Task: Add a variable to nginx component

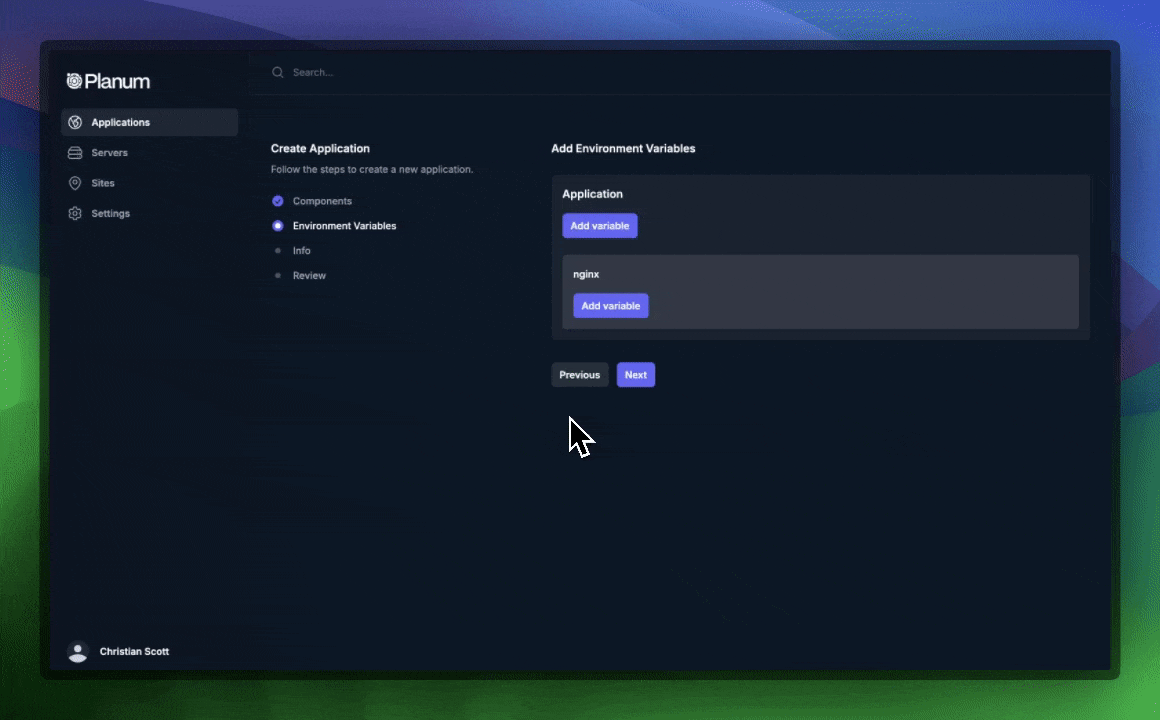Action: point(610,306)
